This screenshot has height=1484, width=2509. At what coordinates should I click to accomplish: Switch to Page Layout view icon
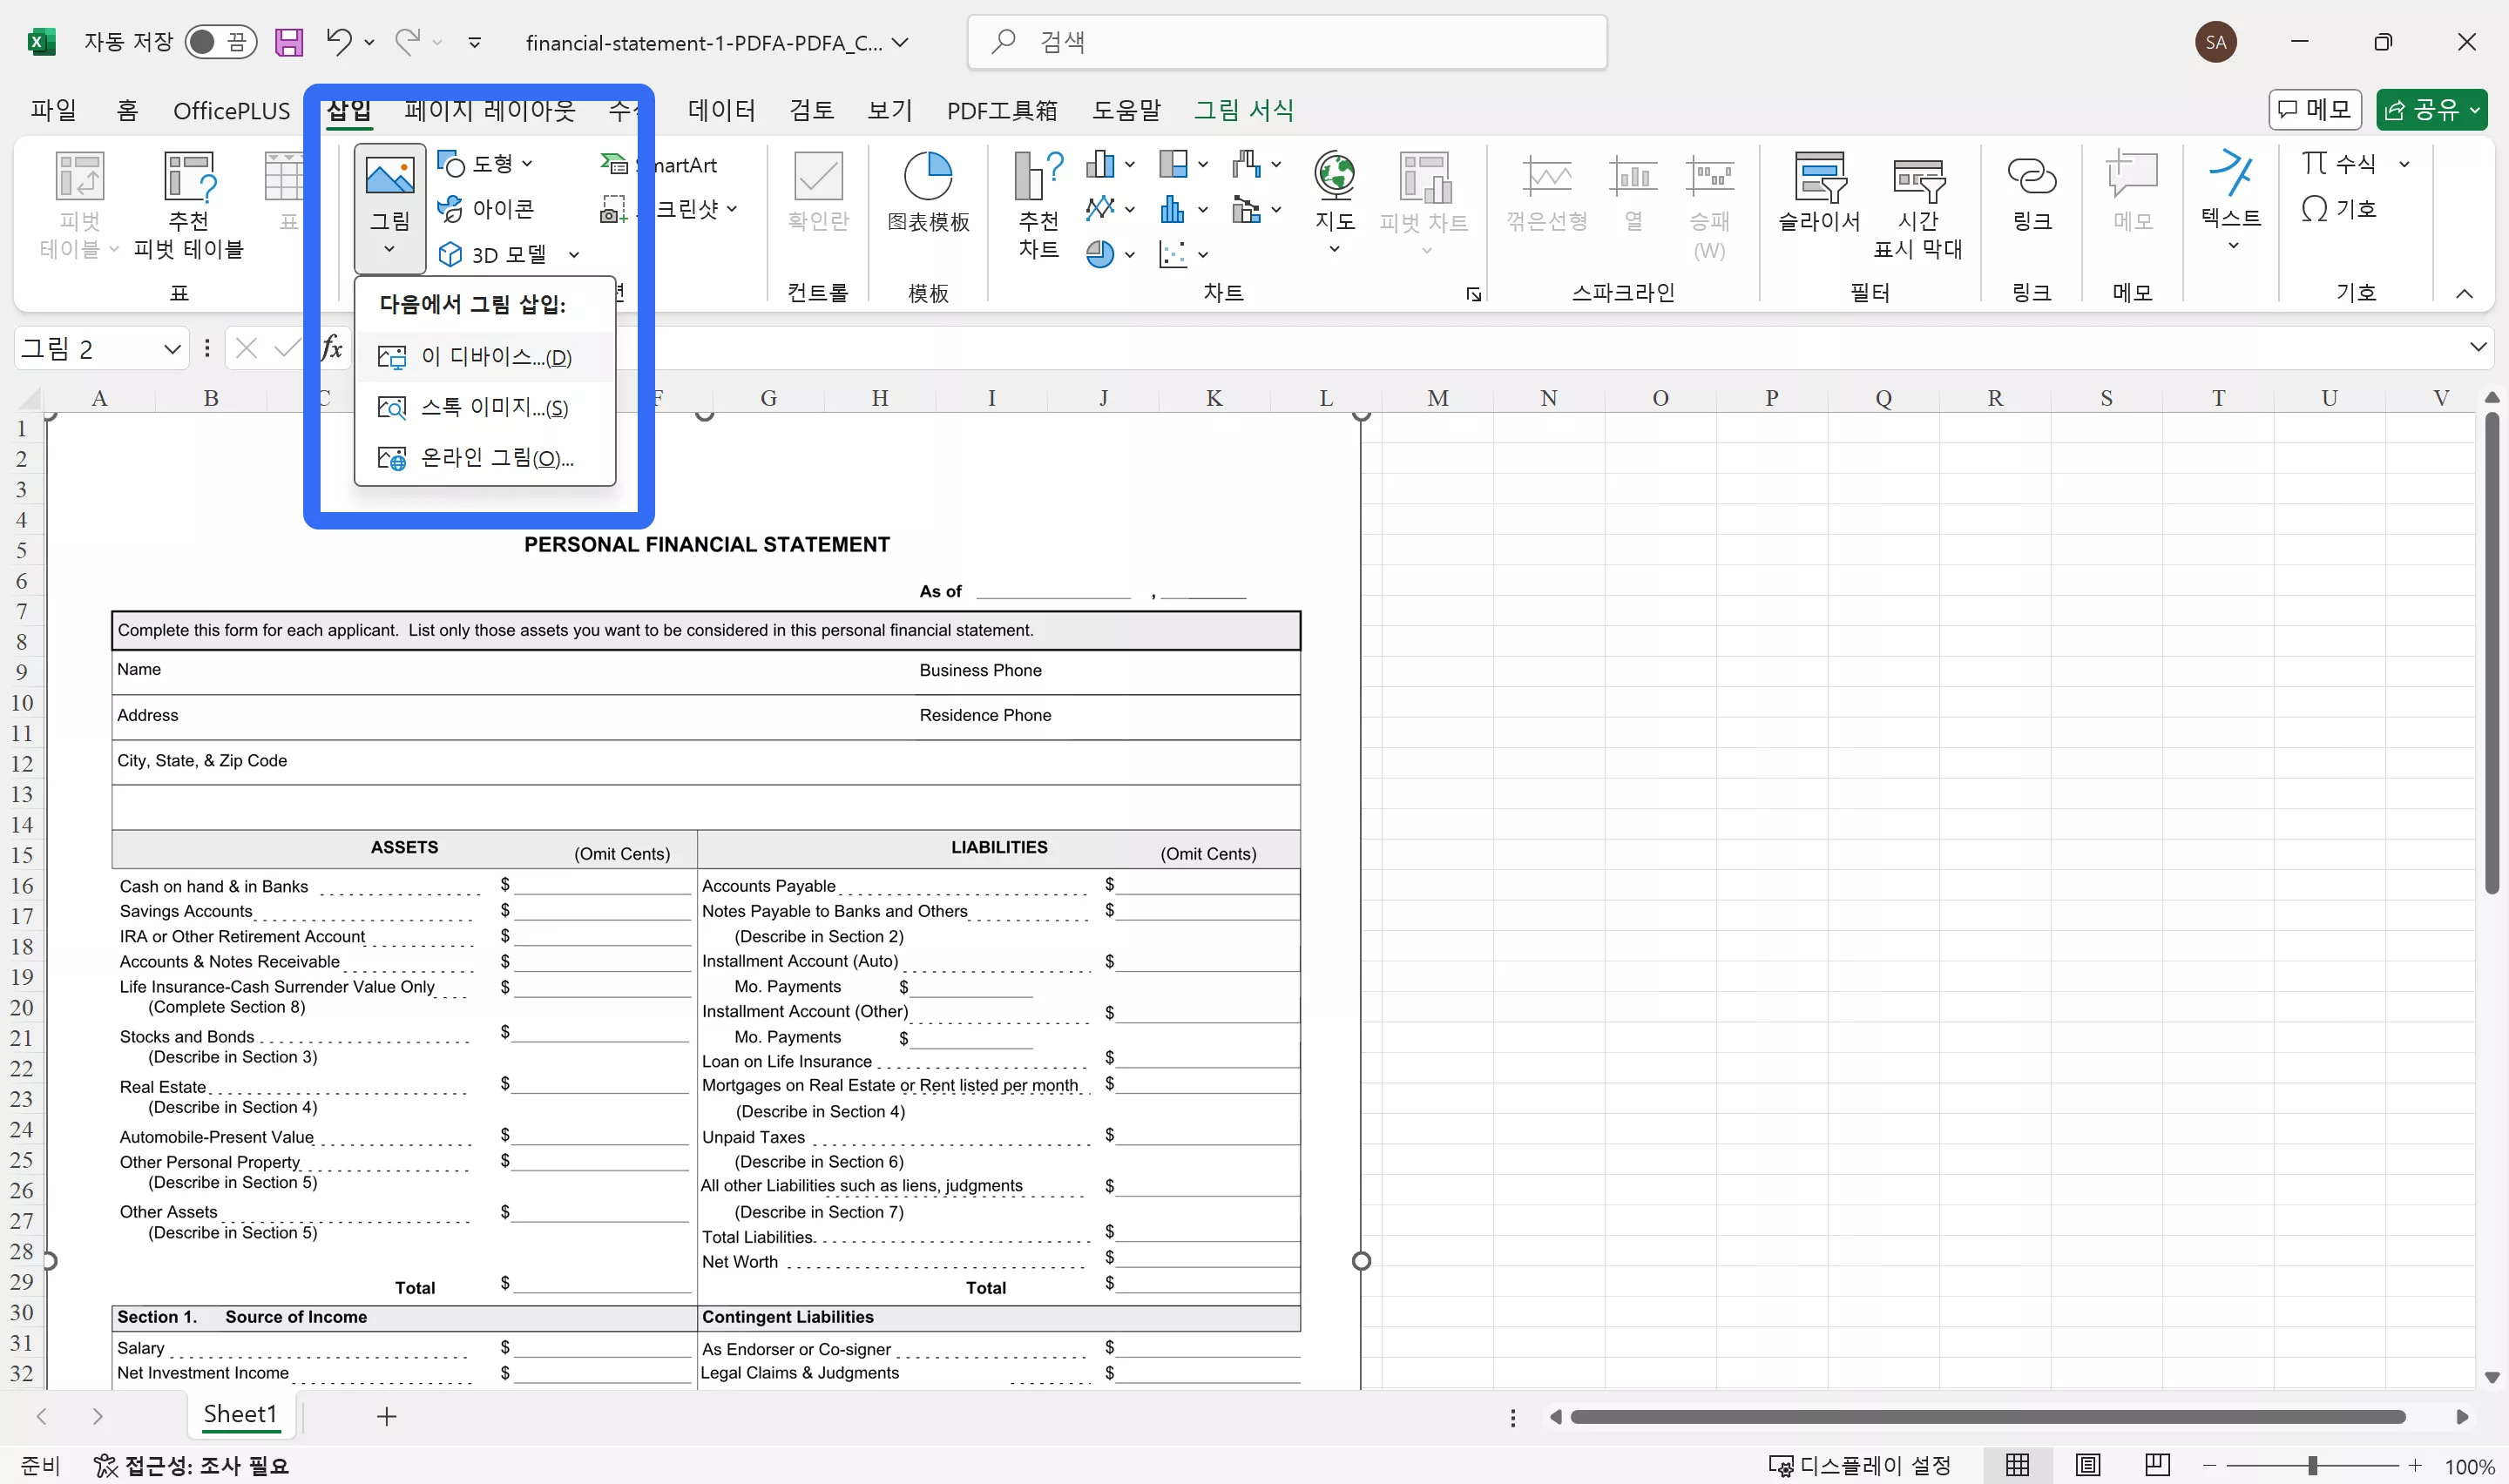[2087, 1465]
